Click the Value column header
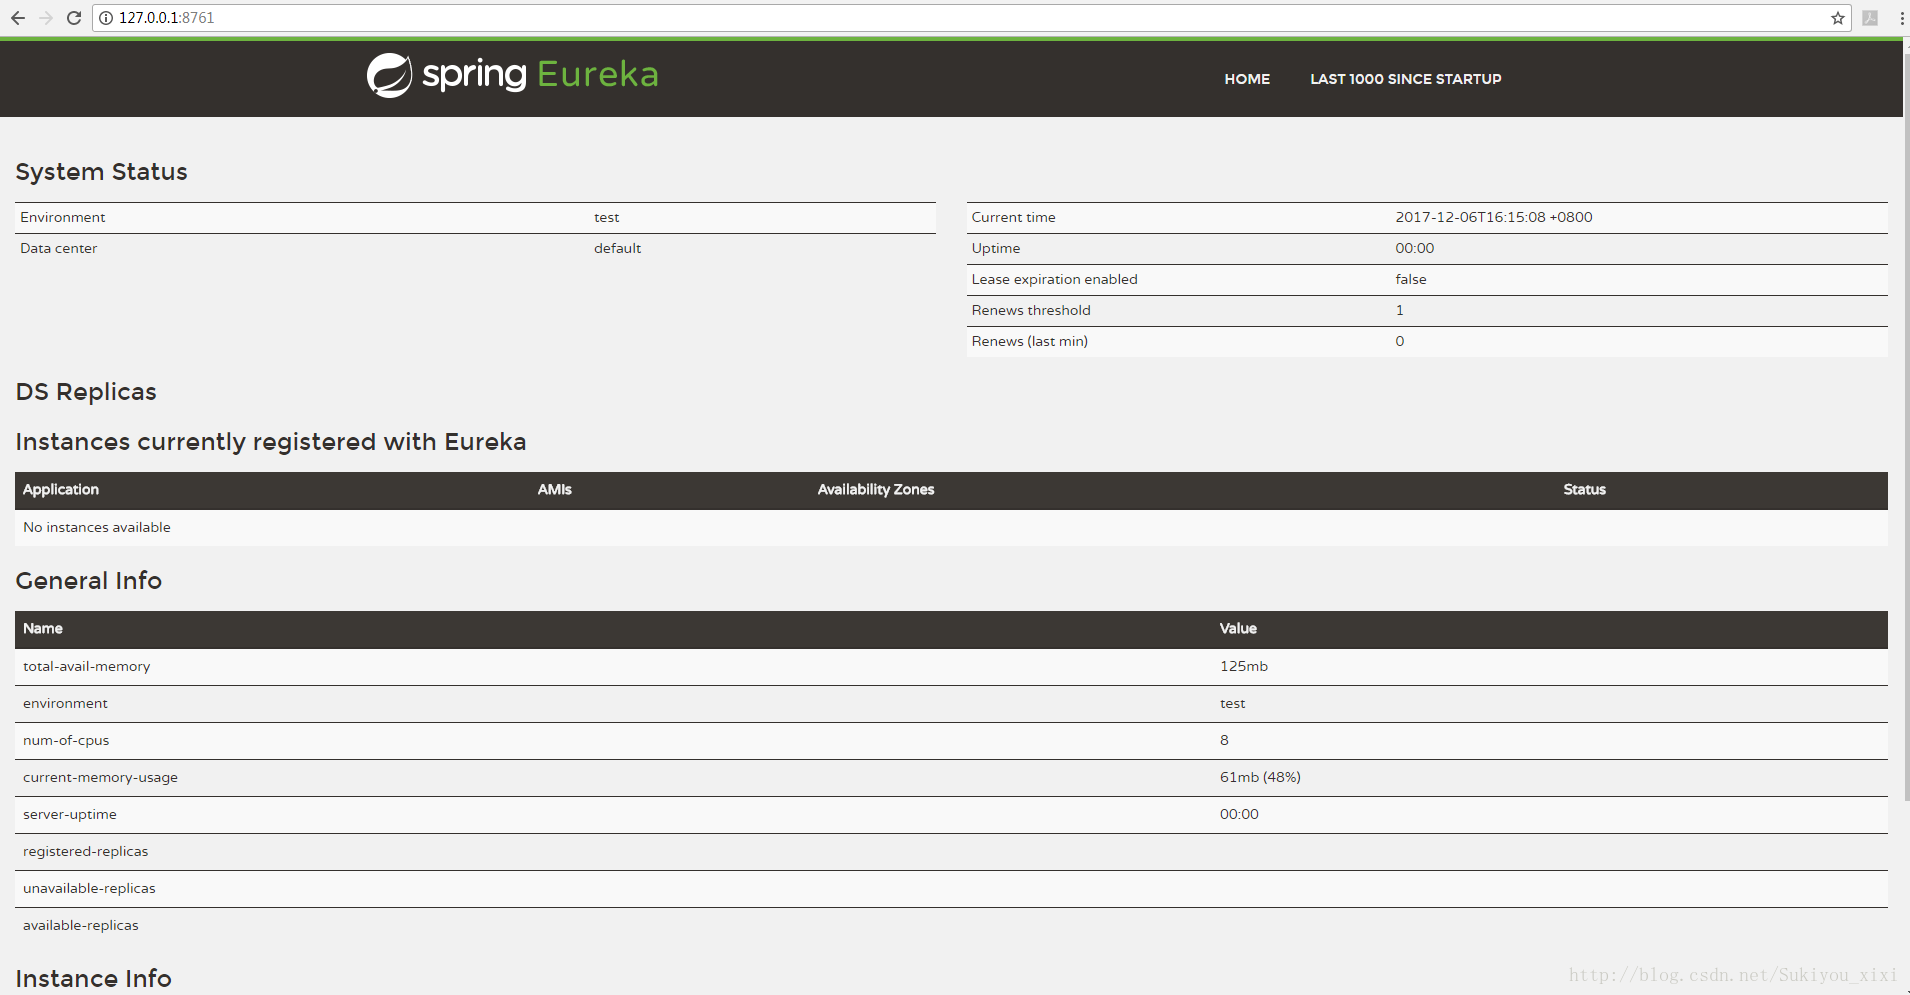This screenshot has height=995, width=1910. pyautogui.click(x=1238, y=628)
